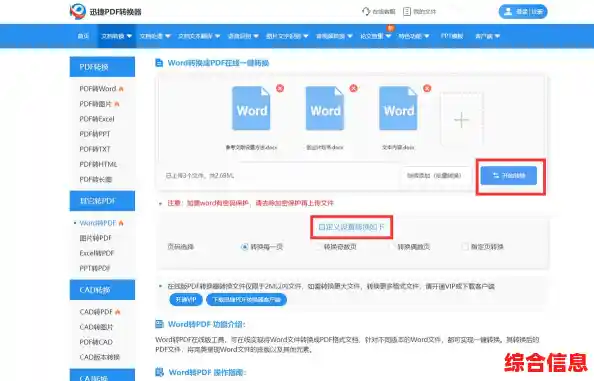The image size is (594, 381).
Task: Click the 开通VIP button
Action: (x=186, y=300)
